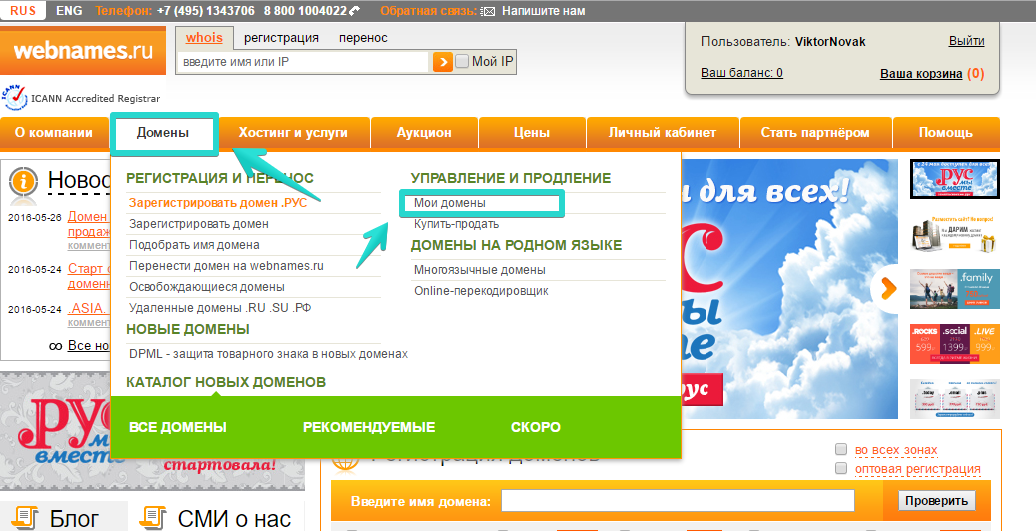Open the Цены menu
The width and height of the screenshot is (1036, 531).
(532, 133)
